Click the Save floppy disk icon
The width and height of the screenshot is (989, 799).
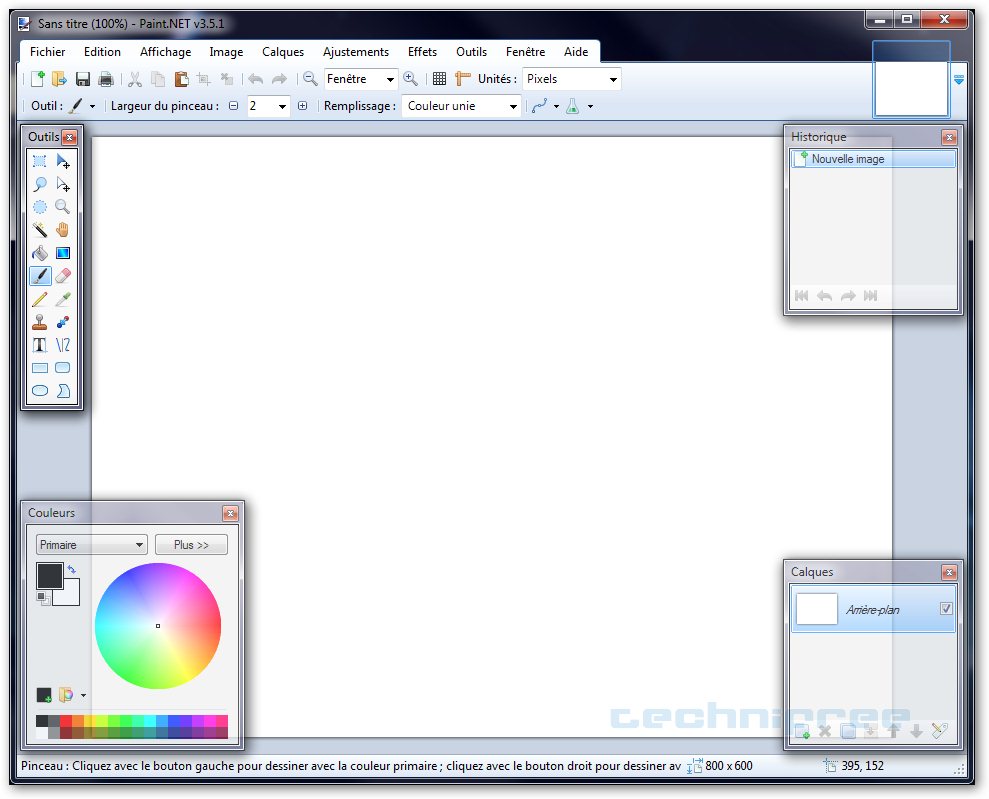point(83,79)
